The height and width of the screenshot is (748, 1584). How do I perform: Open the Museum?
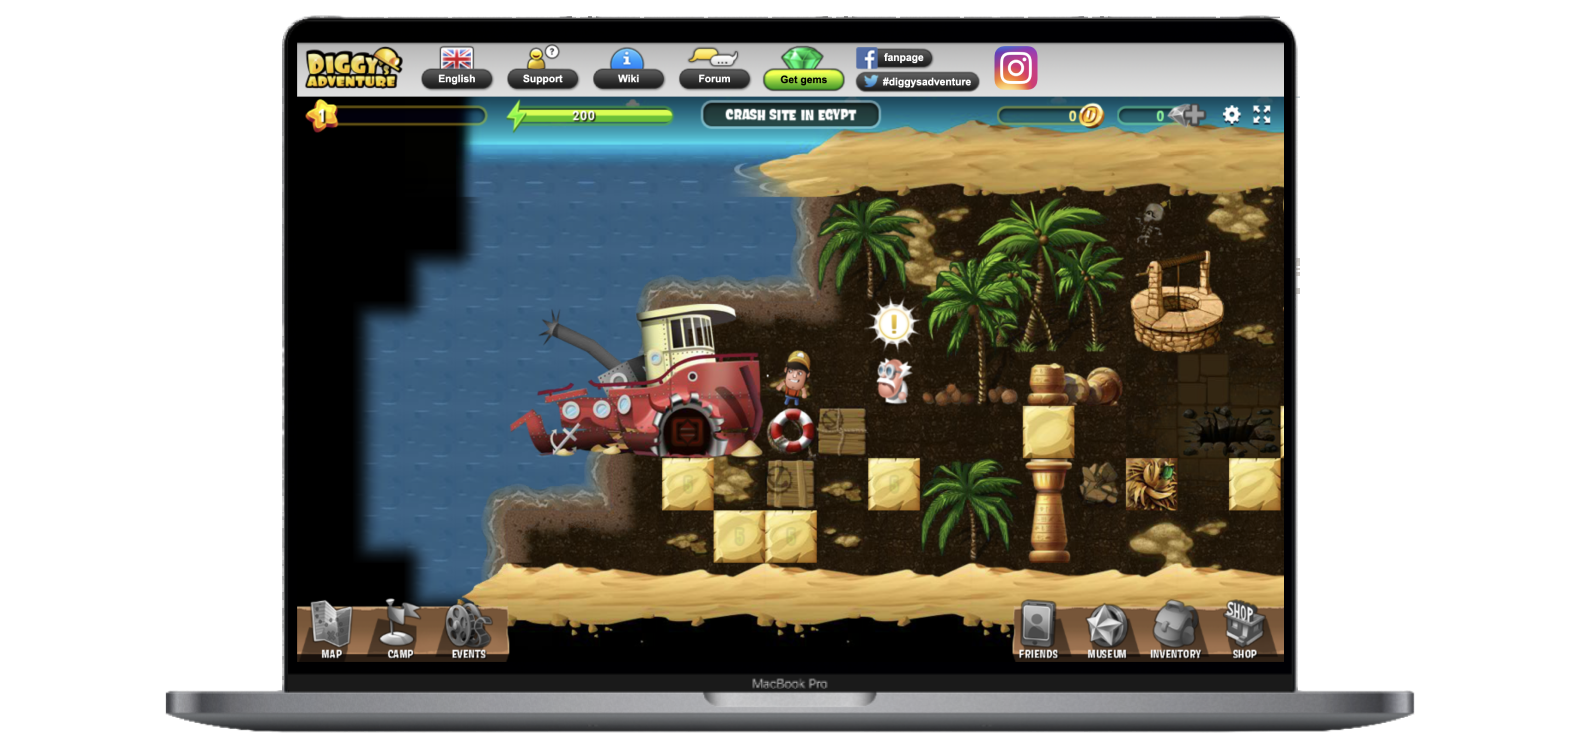click(x=1107, y=630)
